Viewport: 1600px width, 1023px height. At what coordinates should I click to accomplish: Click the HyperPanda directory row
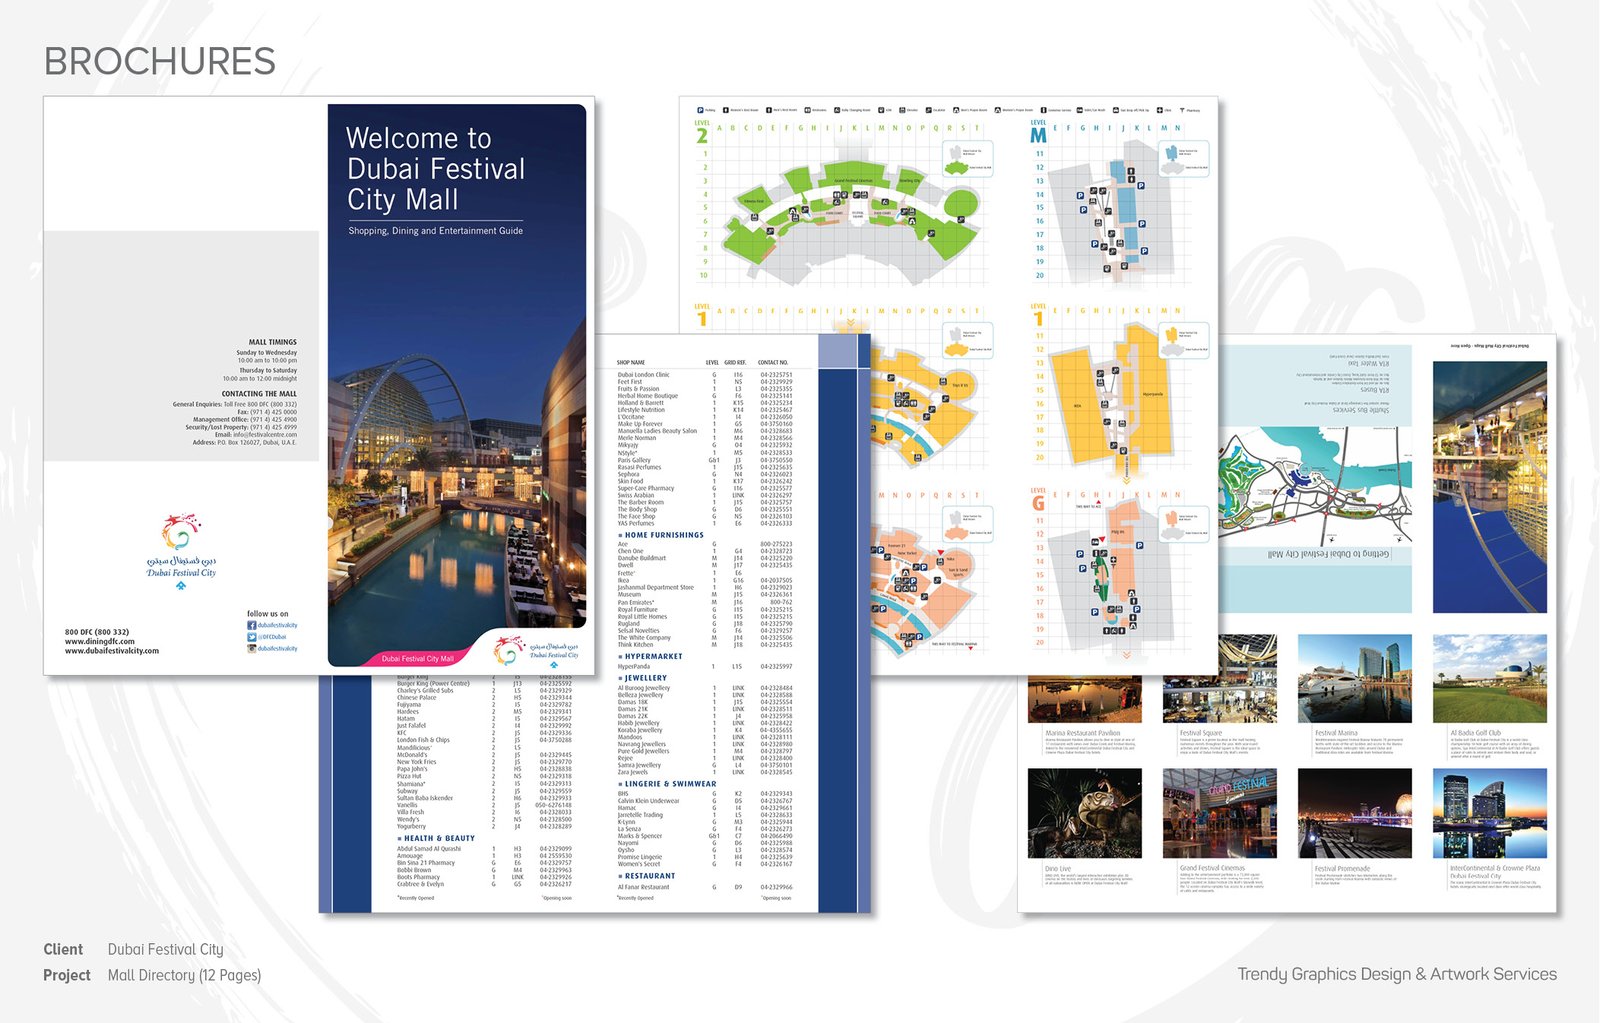(x=705, y=666)
